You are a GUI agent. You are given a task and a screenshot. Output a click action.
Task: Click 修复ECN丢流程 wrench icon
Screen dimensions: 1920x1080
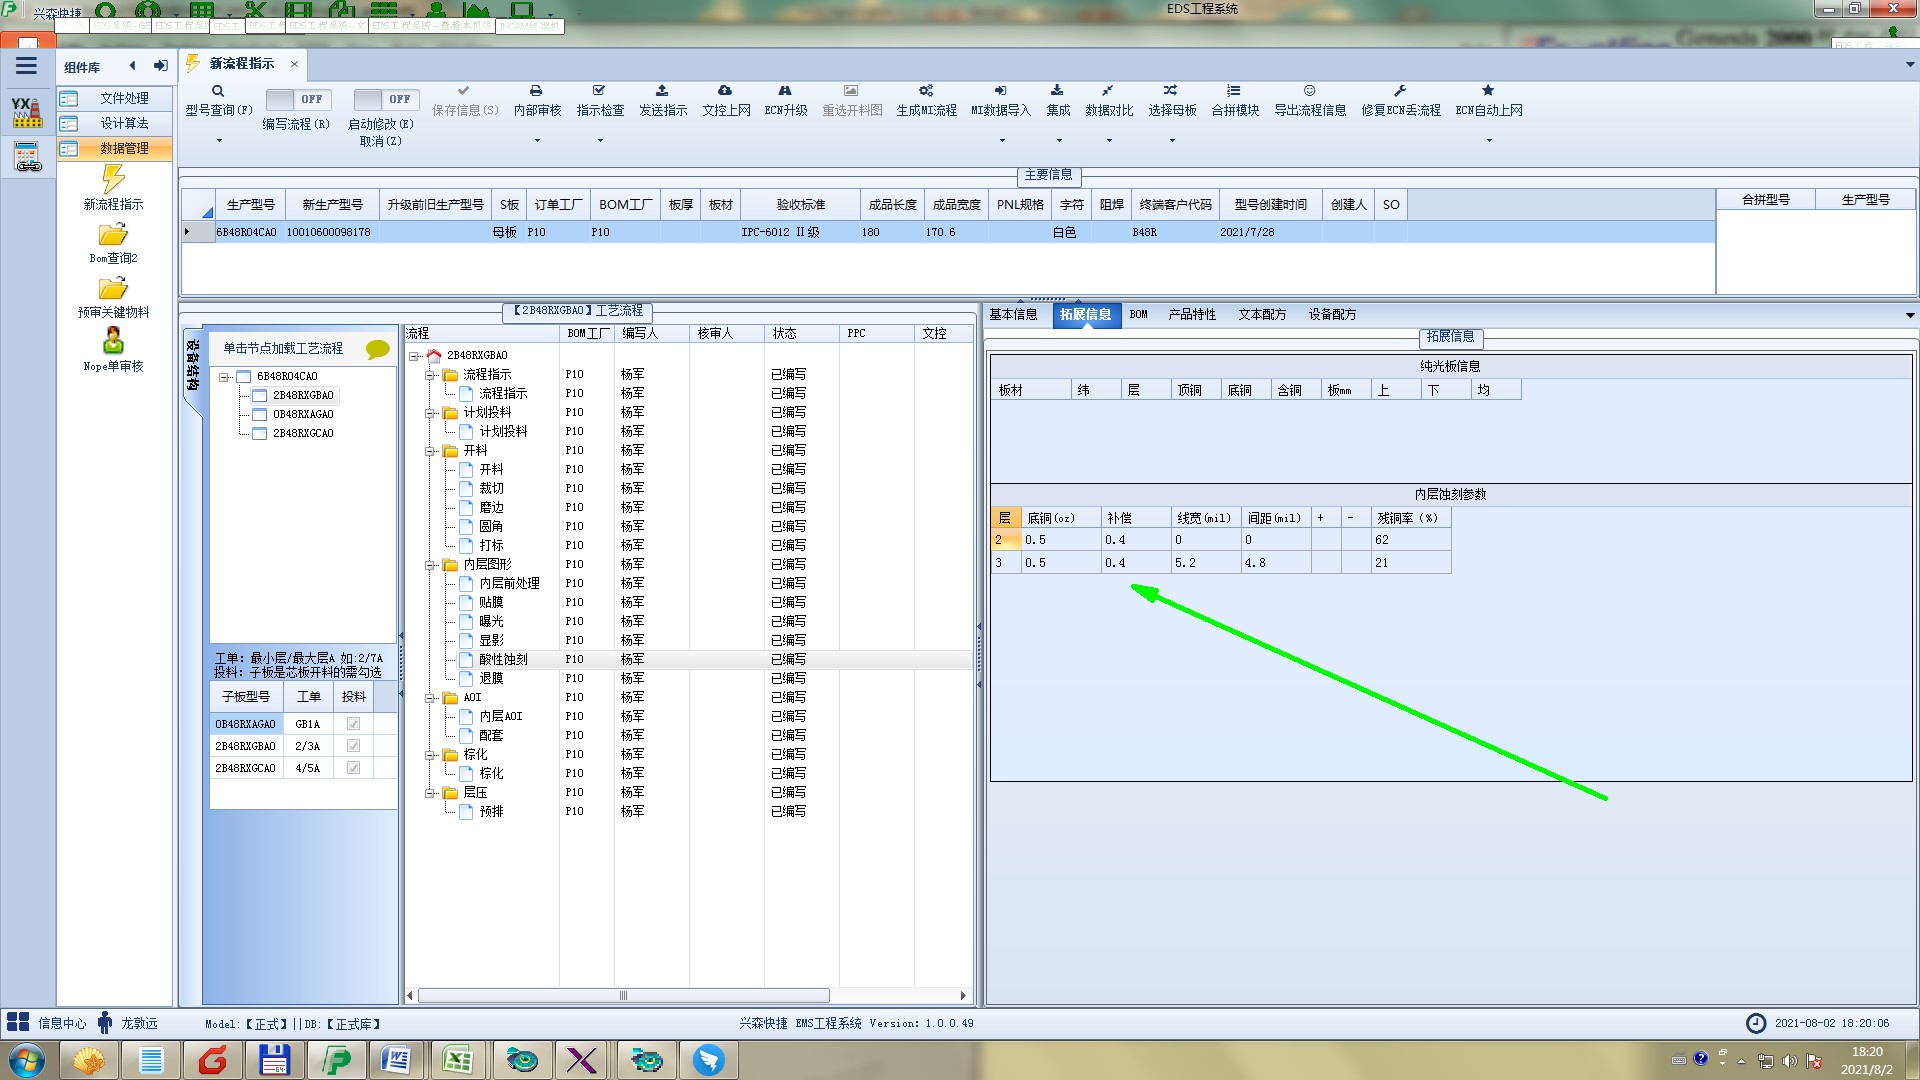pos(1400,91)
